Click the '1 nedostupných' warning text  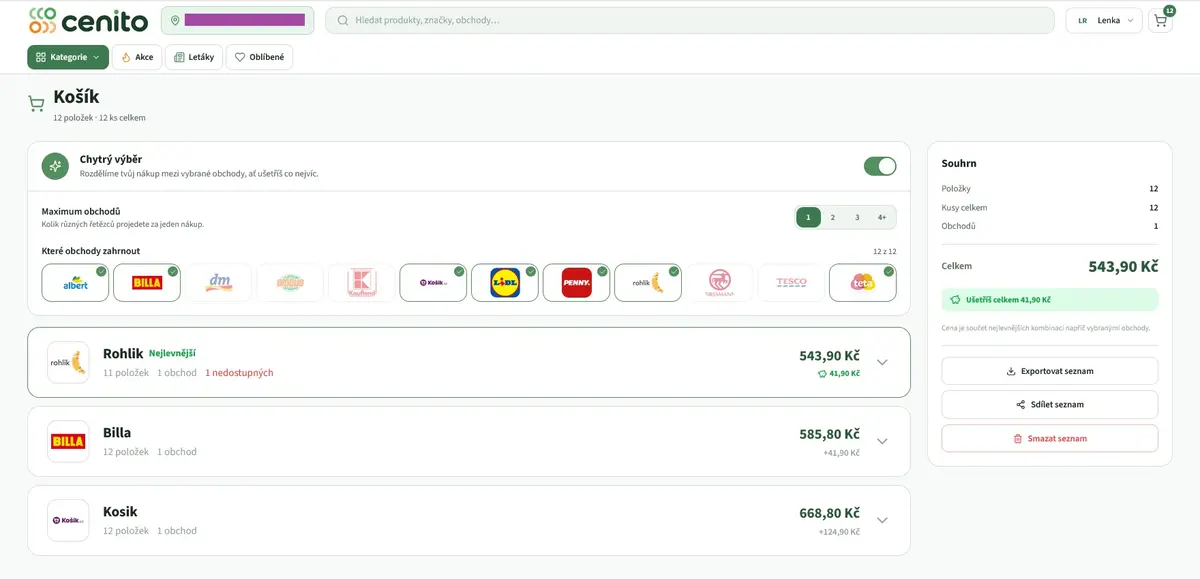239,373
